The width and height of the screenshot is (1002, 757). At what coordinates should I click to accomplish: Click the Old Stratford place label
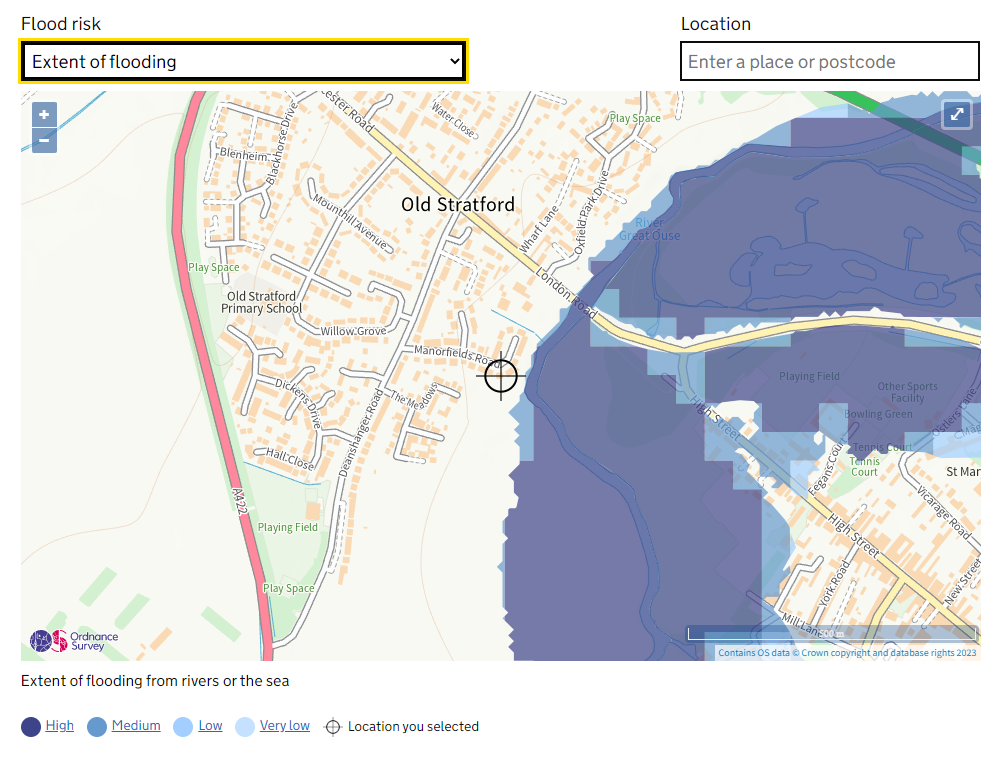click(458, 205)
